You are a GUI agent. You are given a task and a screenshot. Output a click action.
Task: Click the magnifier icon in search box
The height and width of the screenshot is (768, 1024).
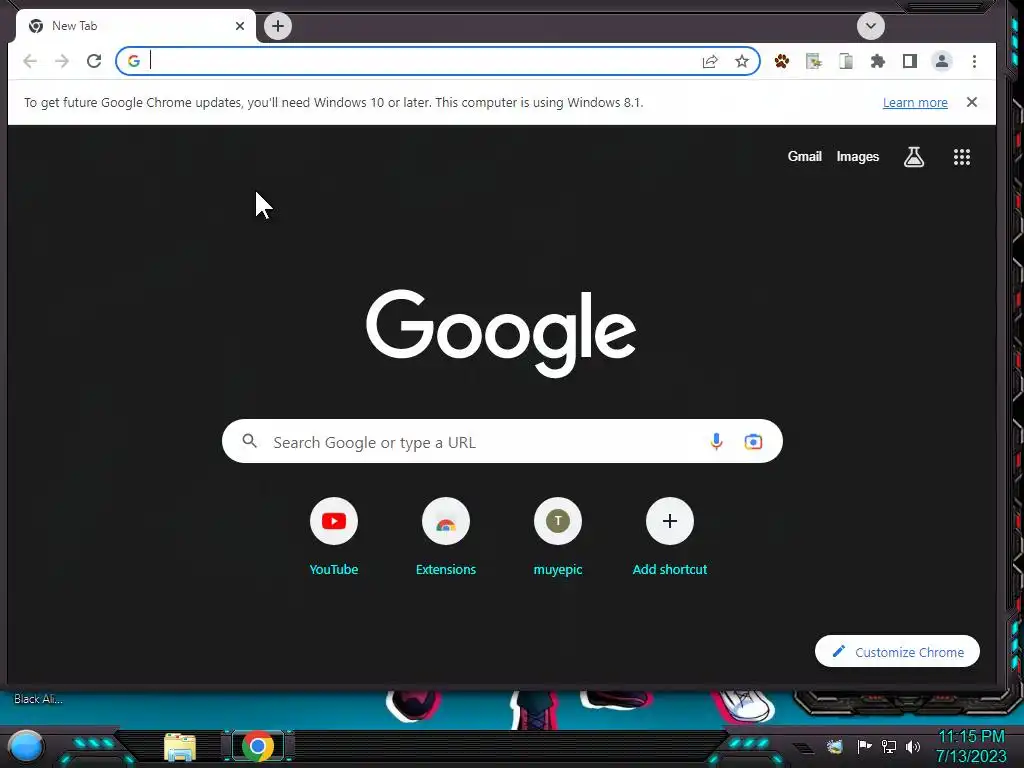[249, 441]
